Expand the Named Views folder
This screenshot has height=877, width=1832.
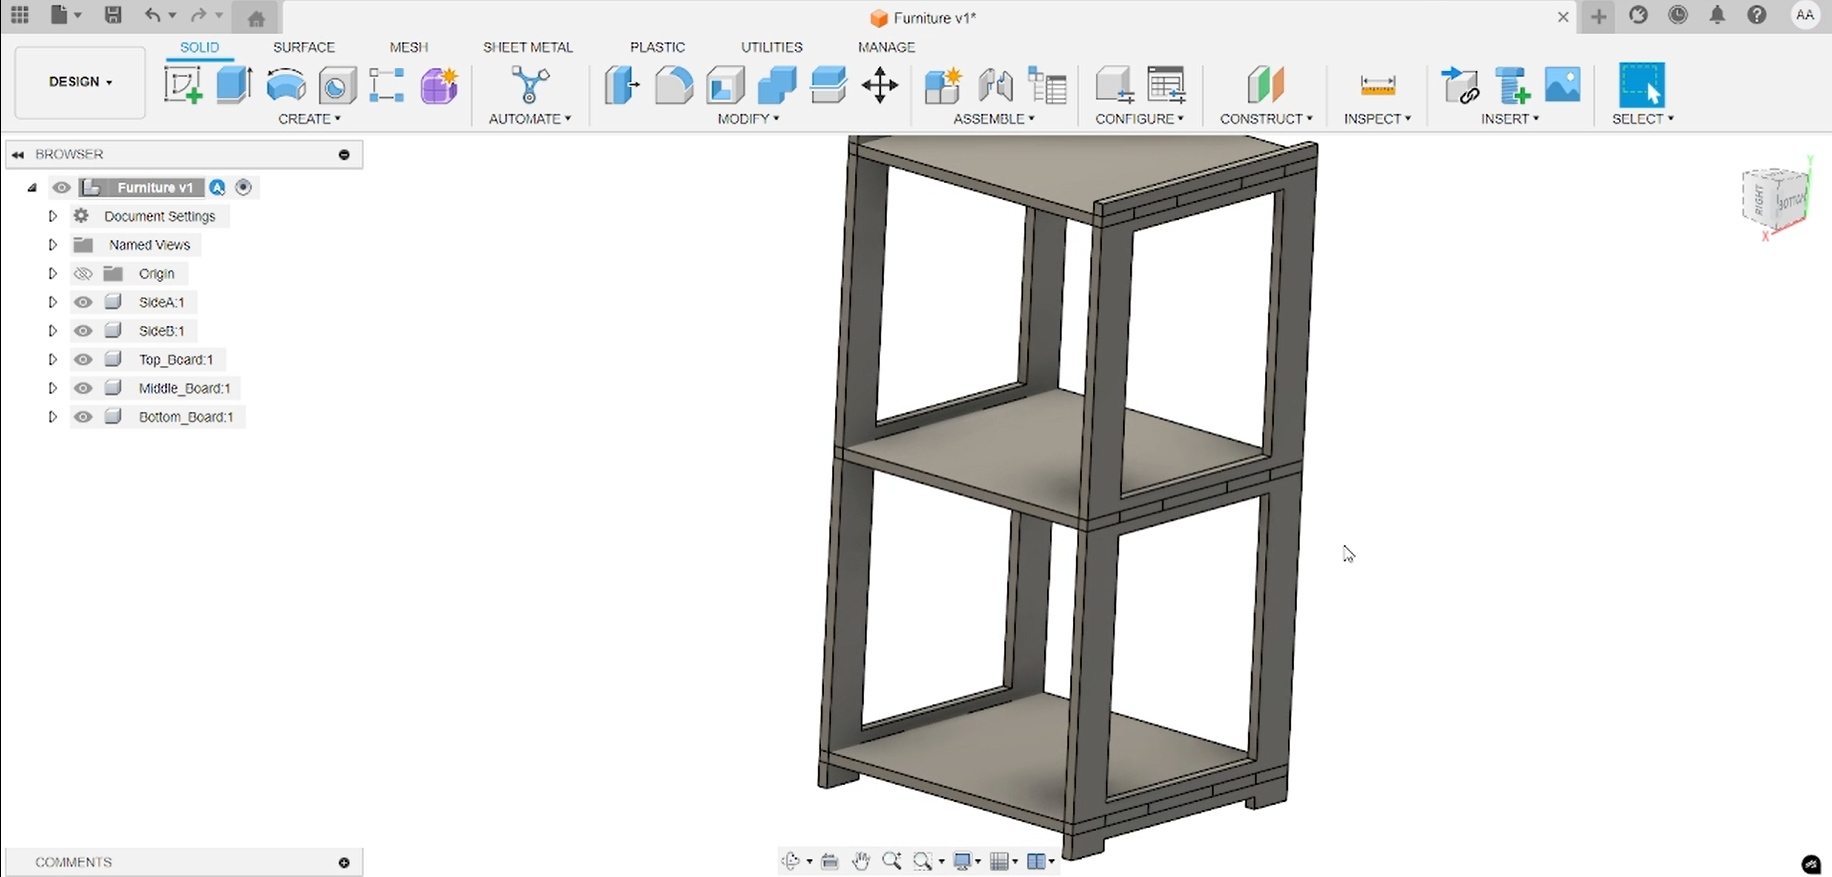(x=53, y=245)
